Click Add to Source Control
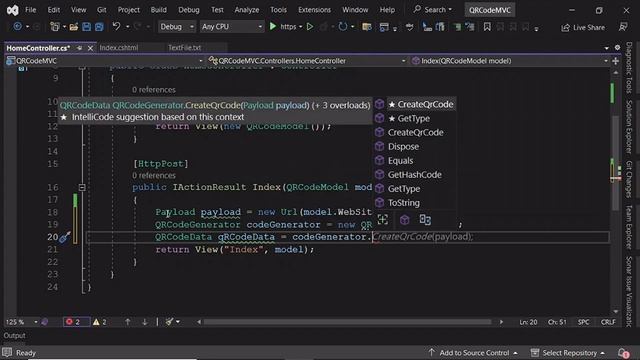 pos(473,353)
